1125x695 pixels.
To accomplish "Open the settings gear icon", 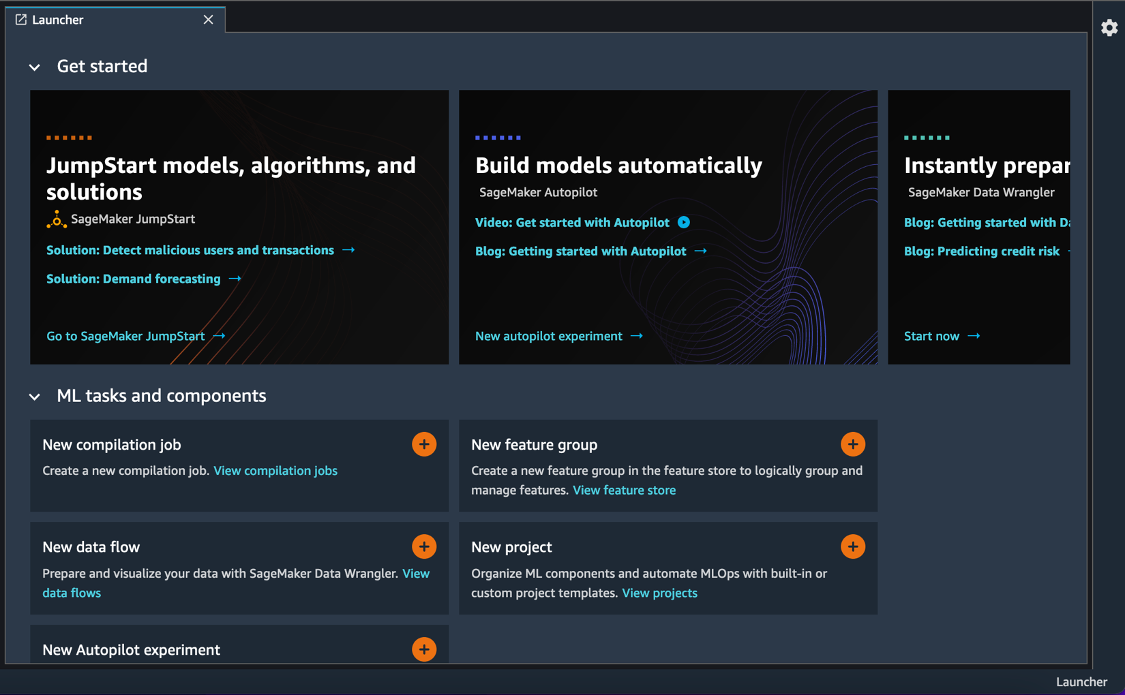I will pos(1109,28).
